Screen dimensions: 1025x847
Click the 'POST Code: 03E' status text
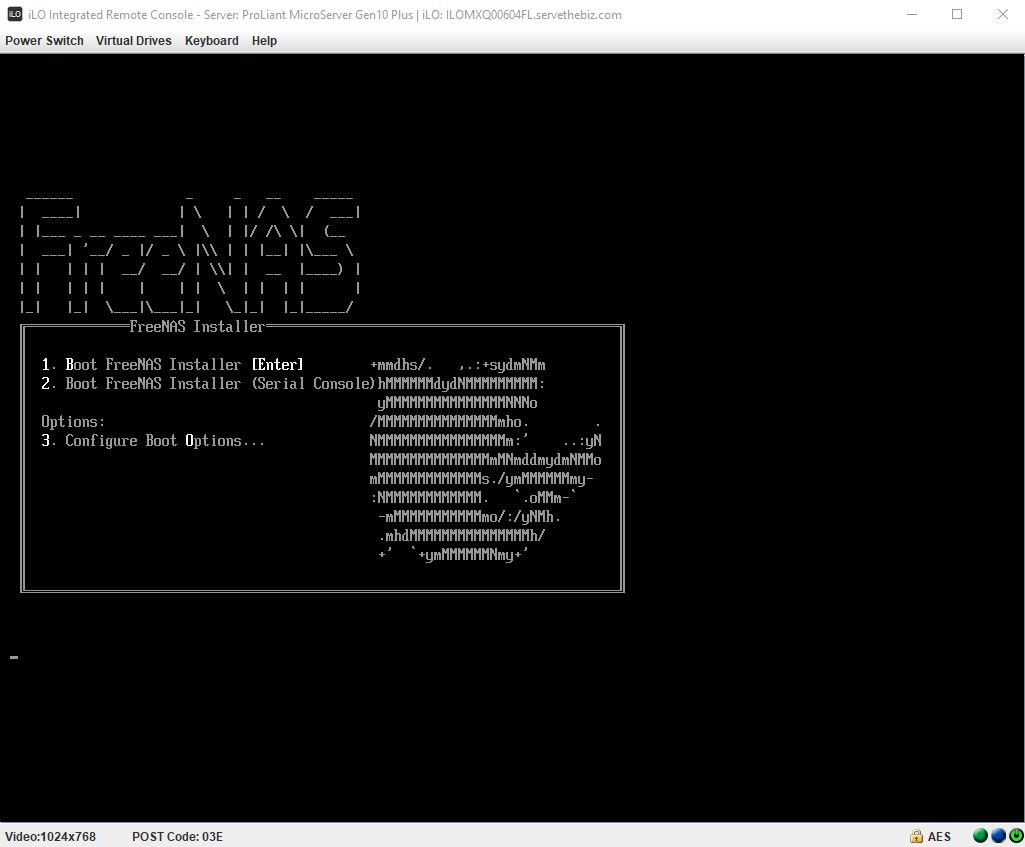coord(177,837)
